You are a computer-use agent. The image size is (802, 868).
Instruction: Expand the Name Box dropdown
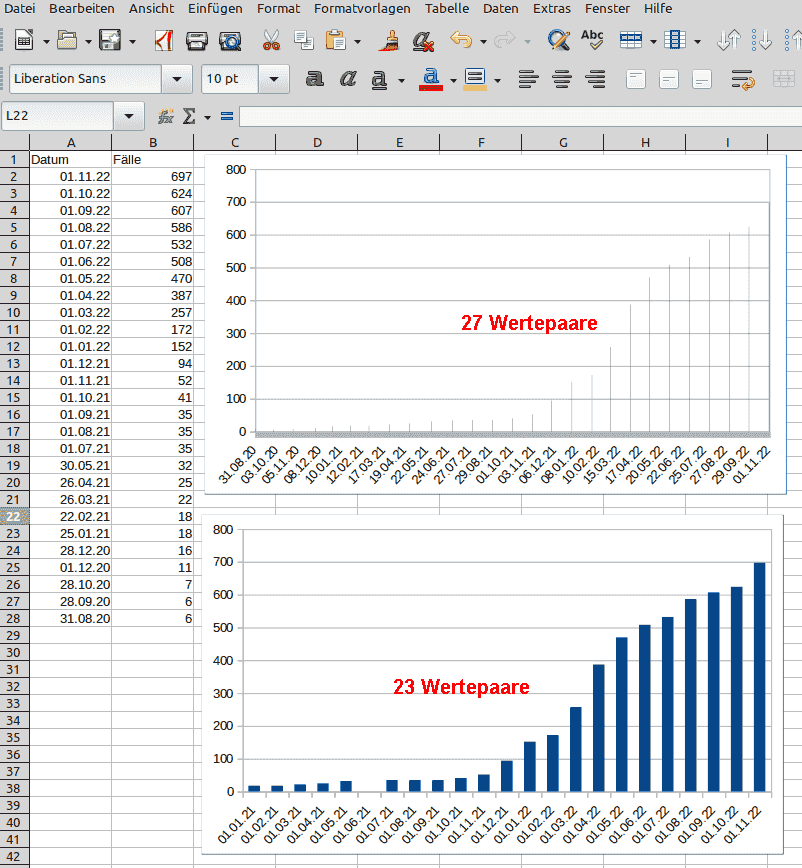pos(128,117)
